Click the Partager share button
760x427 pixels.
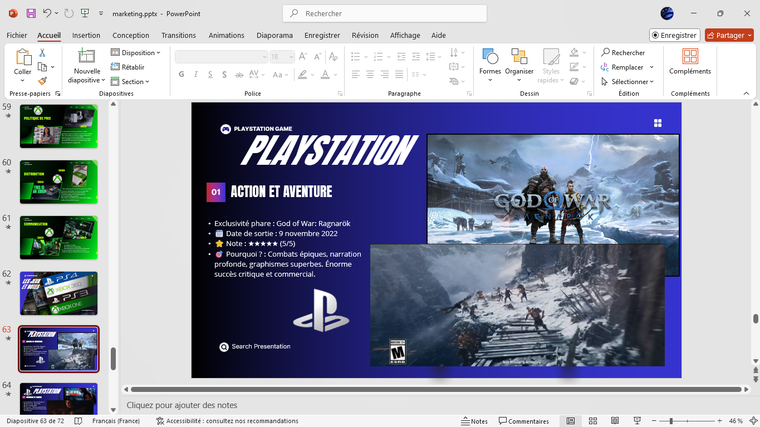click(729, 35)
